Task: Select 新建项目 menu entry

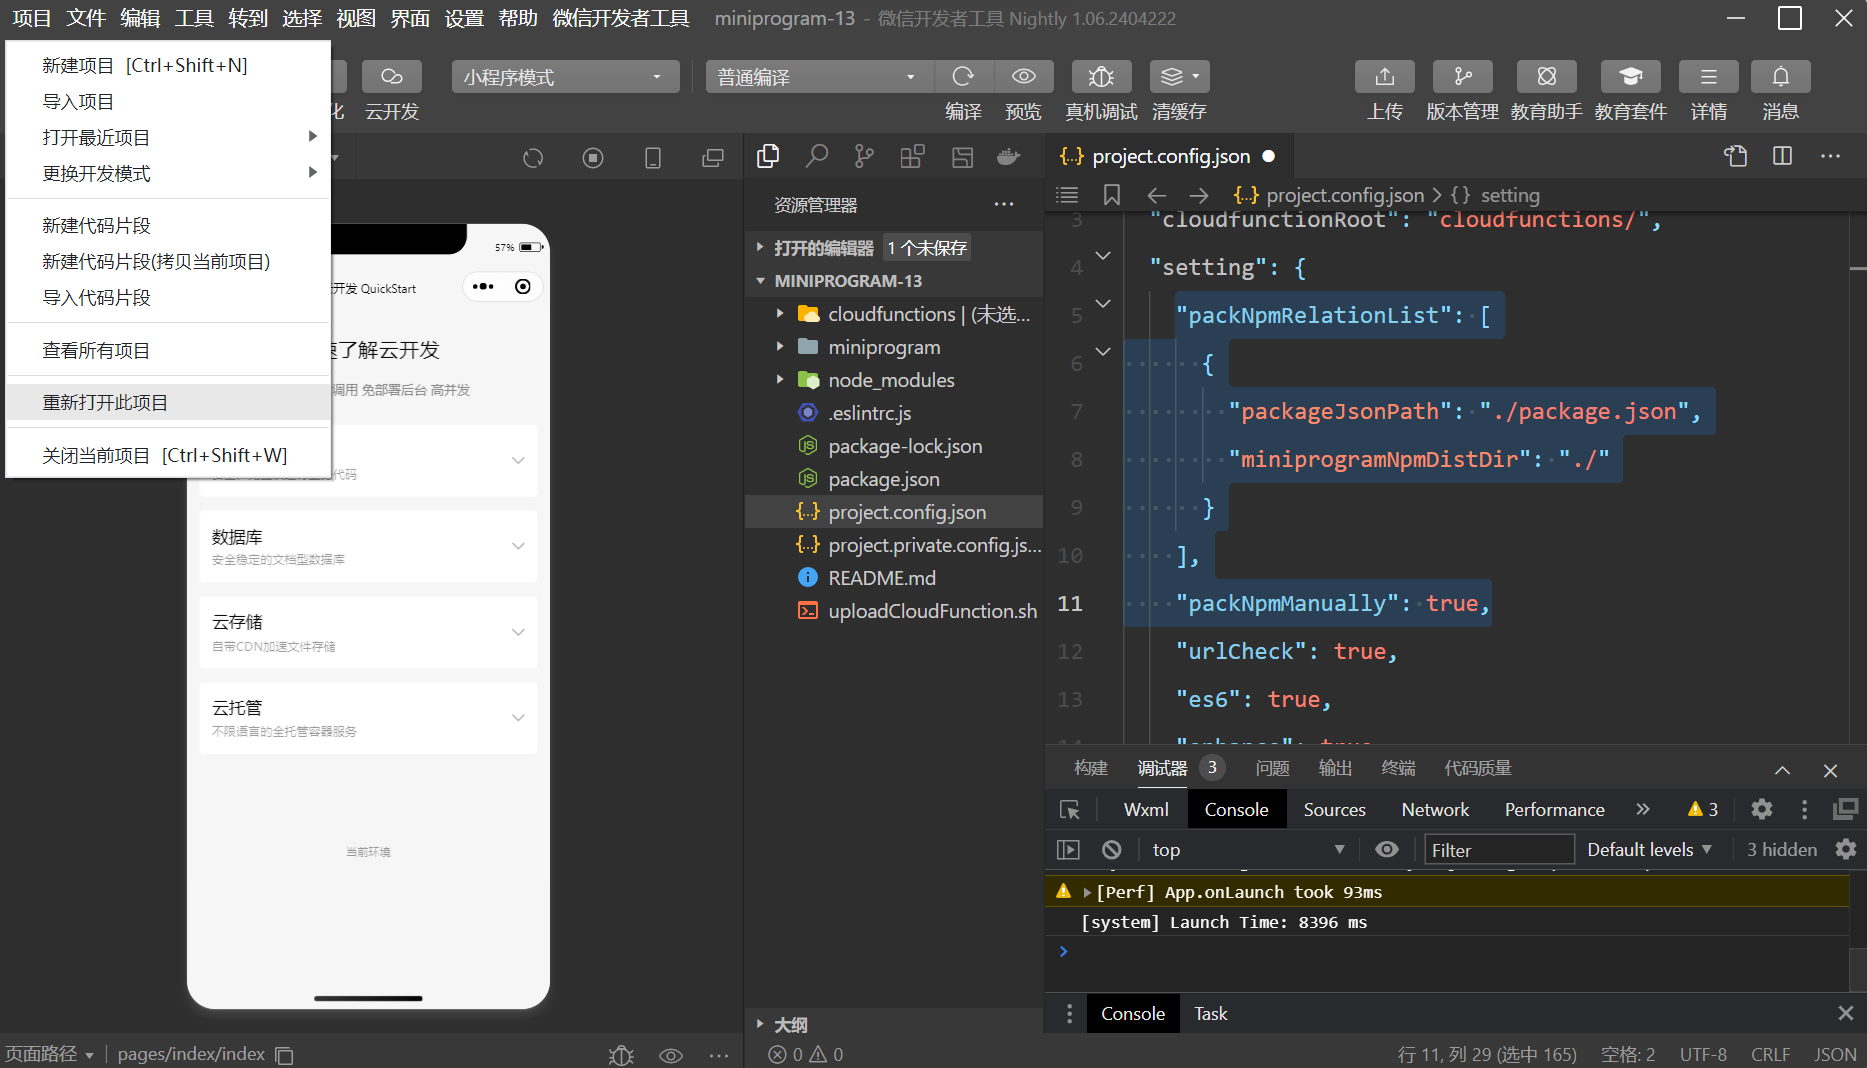Action: point(168,65)
